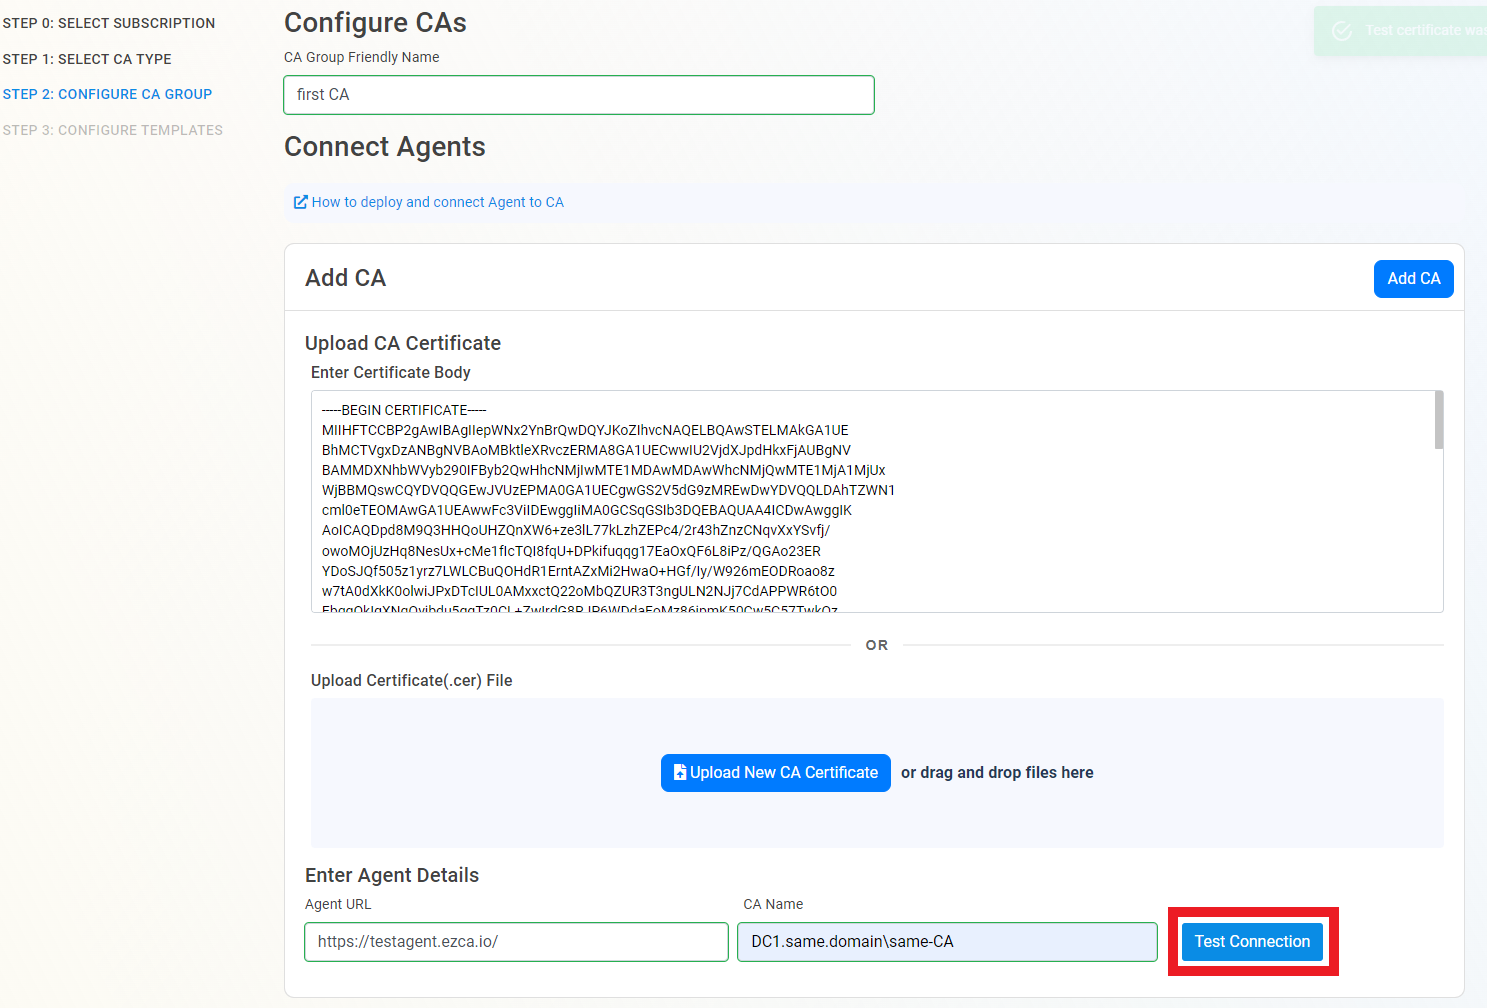Open How to deploy and connect Agent link
Image resolution: width=1487 pixels, height=1008 pixels.
click(437, 202)
